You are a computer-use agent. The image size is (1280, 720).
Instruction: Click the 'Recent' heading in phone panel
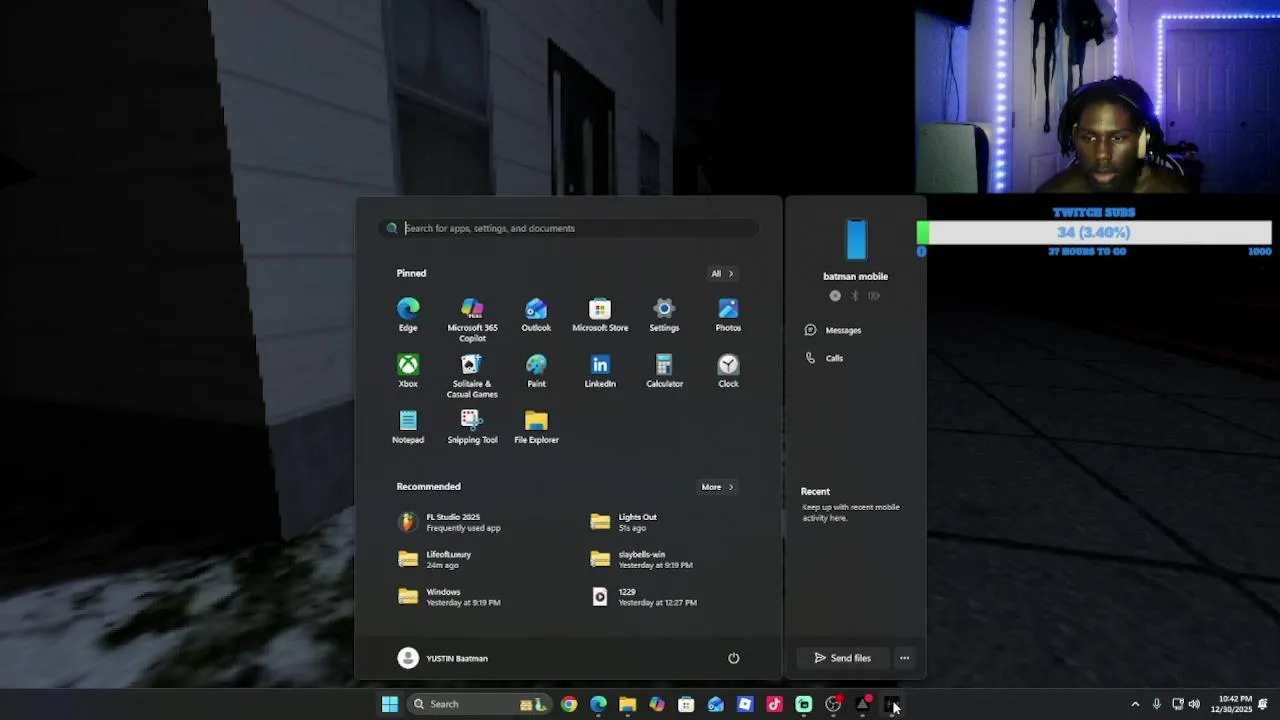(x=815, y=491)
